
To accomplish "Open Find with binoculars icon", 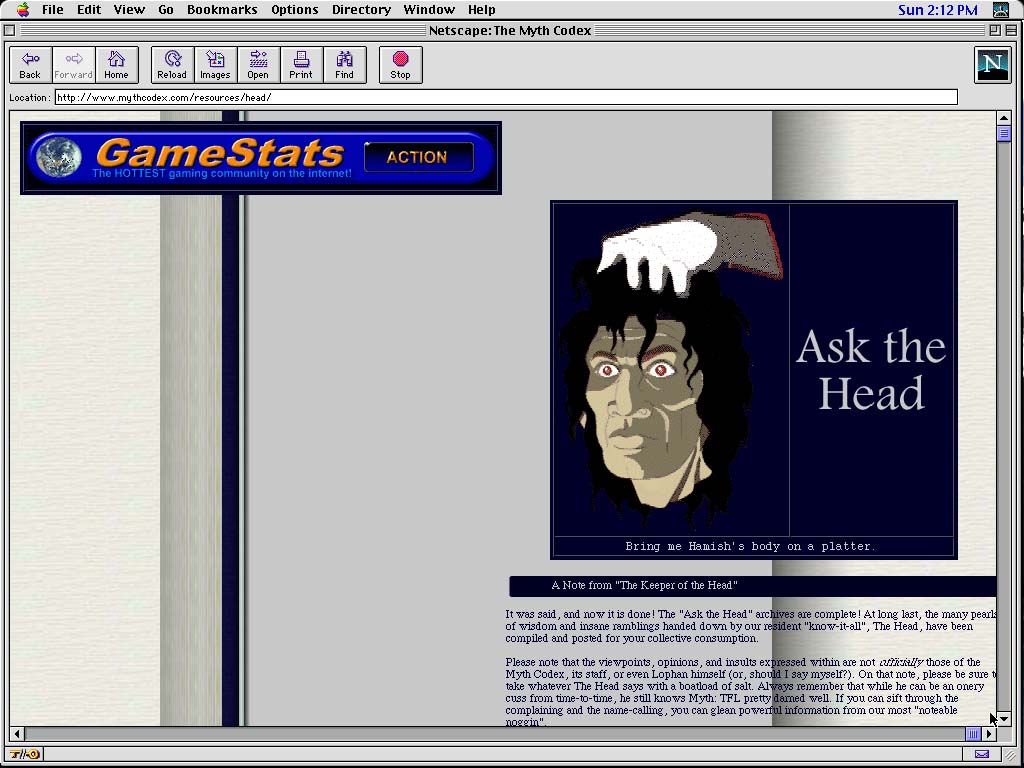I will [344, 65].
